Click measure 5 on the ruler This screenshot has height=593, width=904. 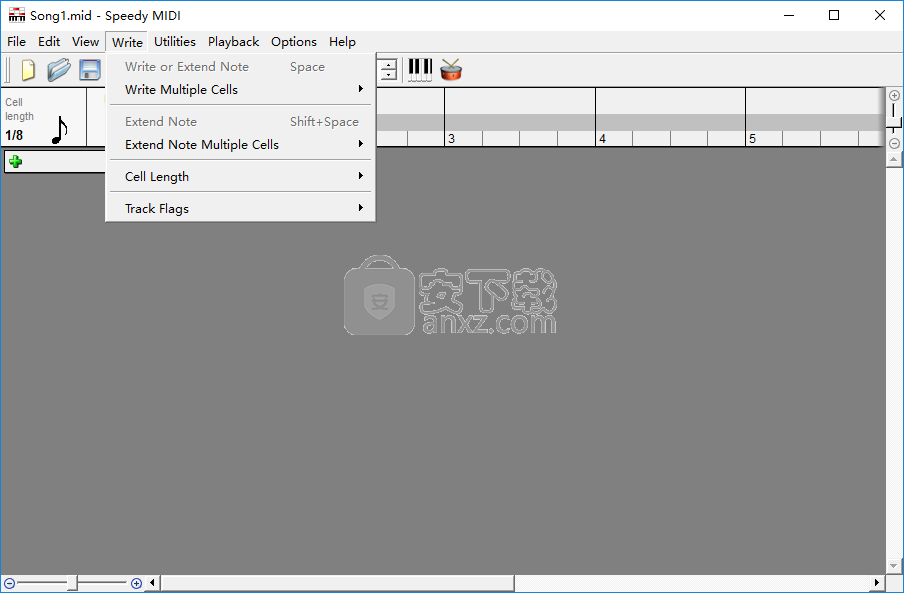click(752, 139)
